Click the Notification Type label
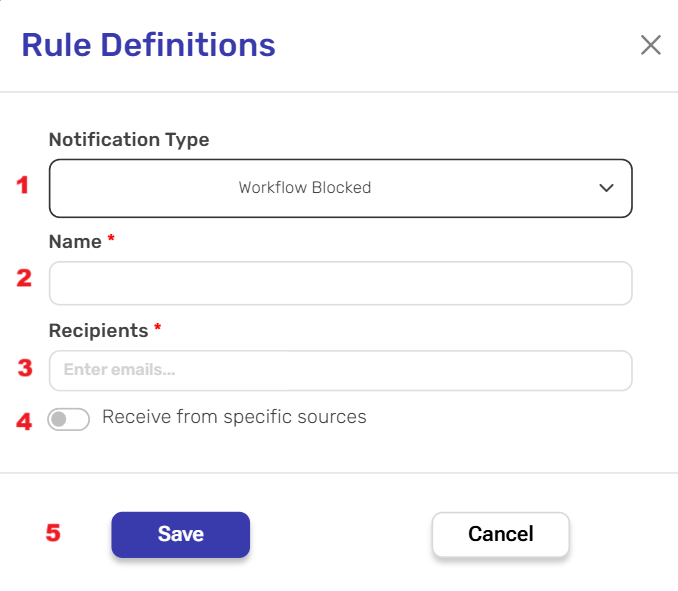The image size is (678, 591). click(129, 140)
